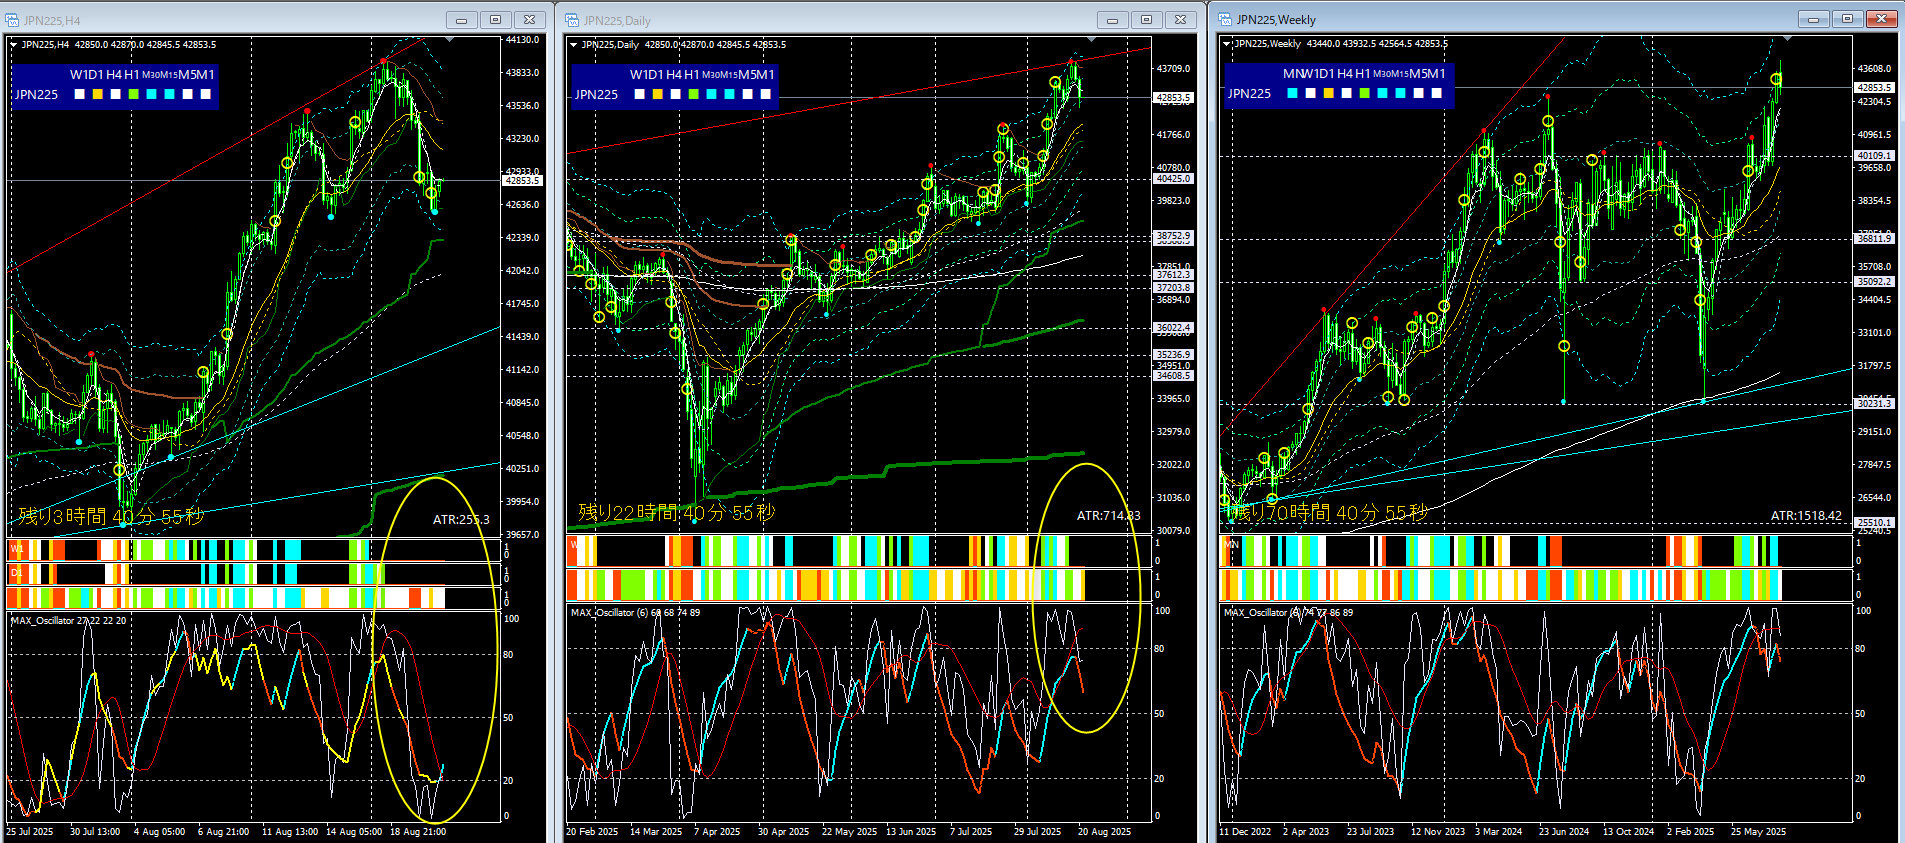Click the gray chart-shift triangle atop the Weekly chart
This screenshot has height=843, width=1905.
[1789, 38]
